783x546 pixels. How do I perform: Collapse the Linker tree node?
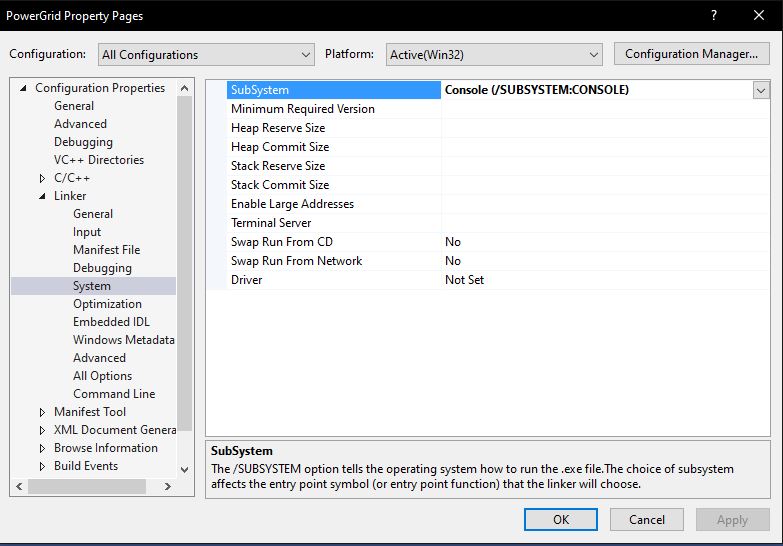coord(42,196)
